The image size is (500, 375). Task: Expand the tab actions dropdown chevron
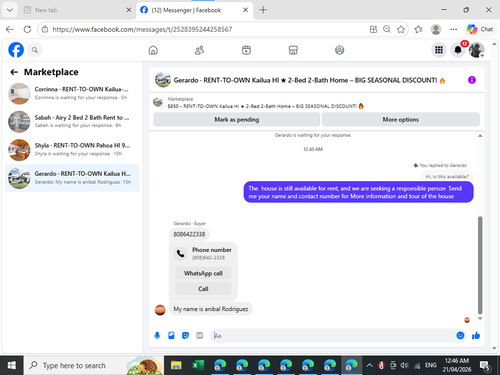point(10,10)
